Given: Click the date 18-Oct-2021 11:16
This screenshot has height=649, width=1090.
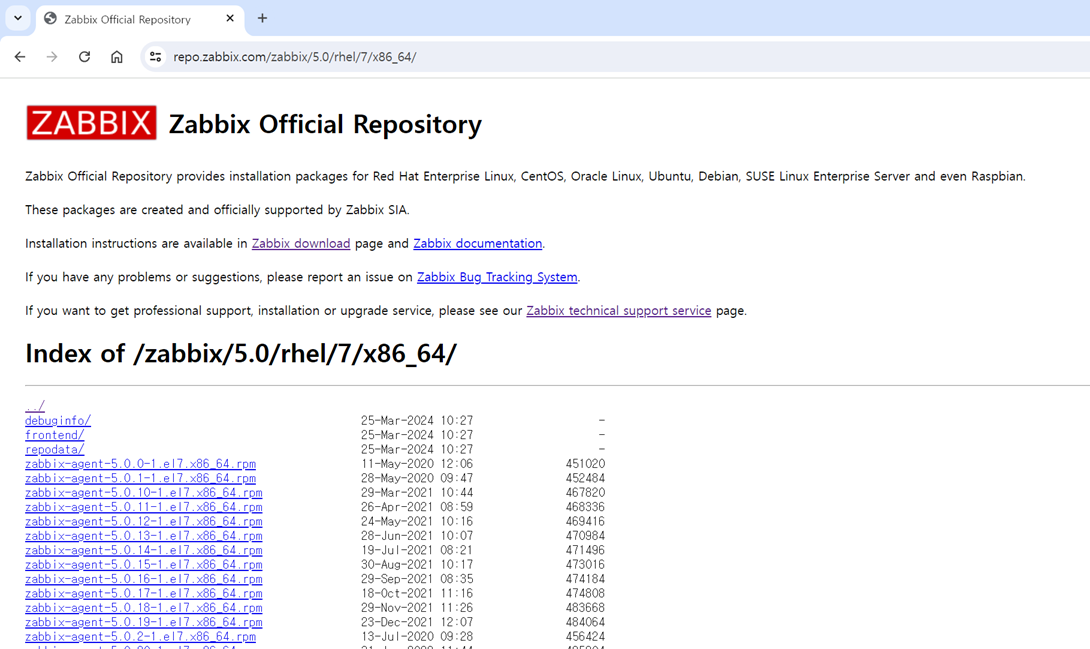Looking at the screenshot, I should click(x=416, y=593).
